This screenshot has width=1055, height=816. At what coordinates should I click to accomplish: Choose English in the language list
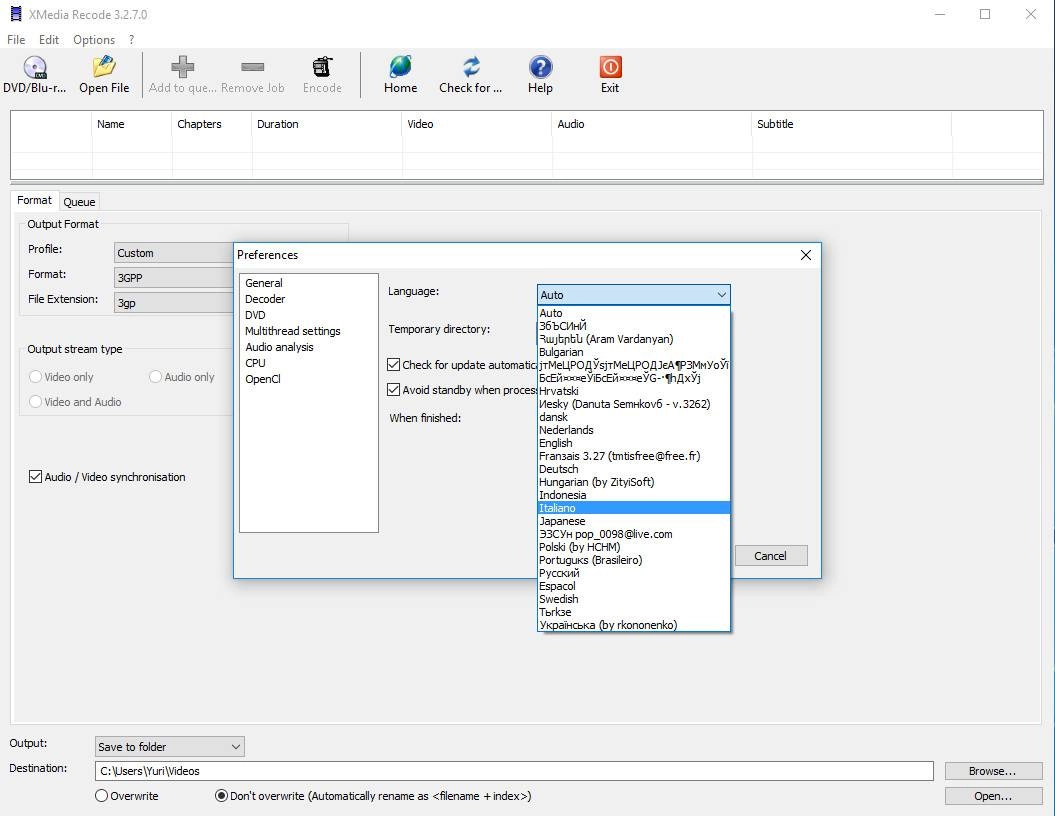pyautogui.click(x=634, y=443)
